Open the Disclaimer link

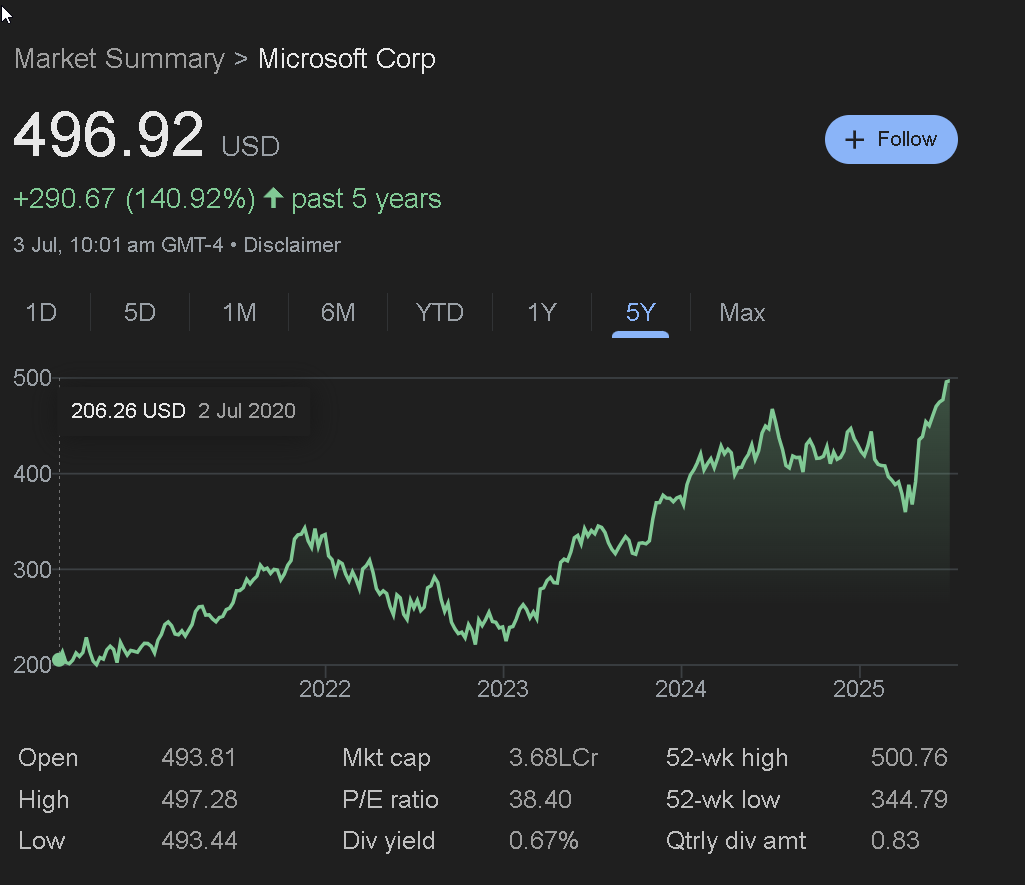click(292, 245)
